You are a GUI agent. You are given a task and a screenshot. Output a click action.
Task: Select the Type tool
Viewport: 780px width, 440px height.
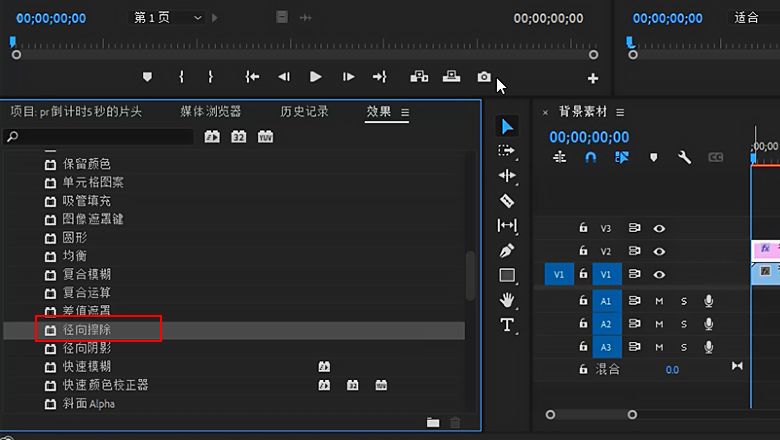click(x=507, y=325)
